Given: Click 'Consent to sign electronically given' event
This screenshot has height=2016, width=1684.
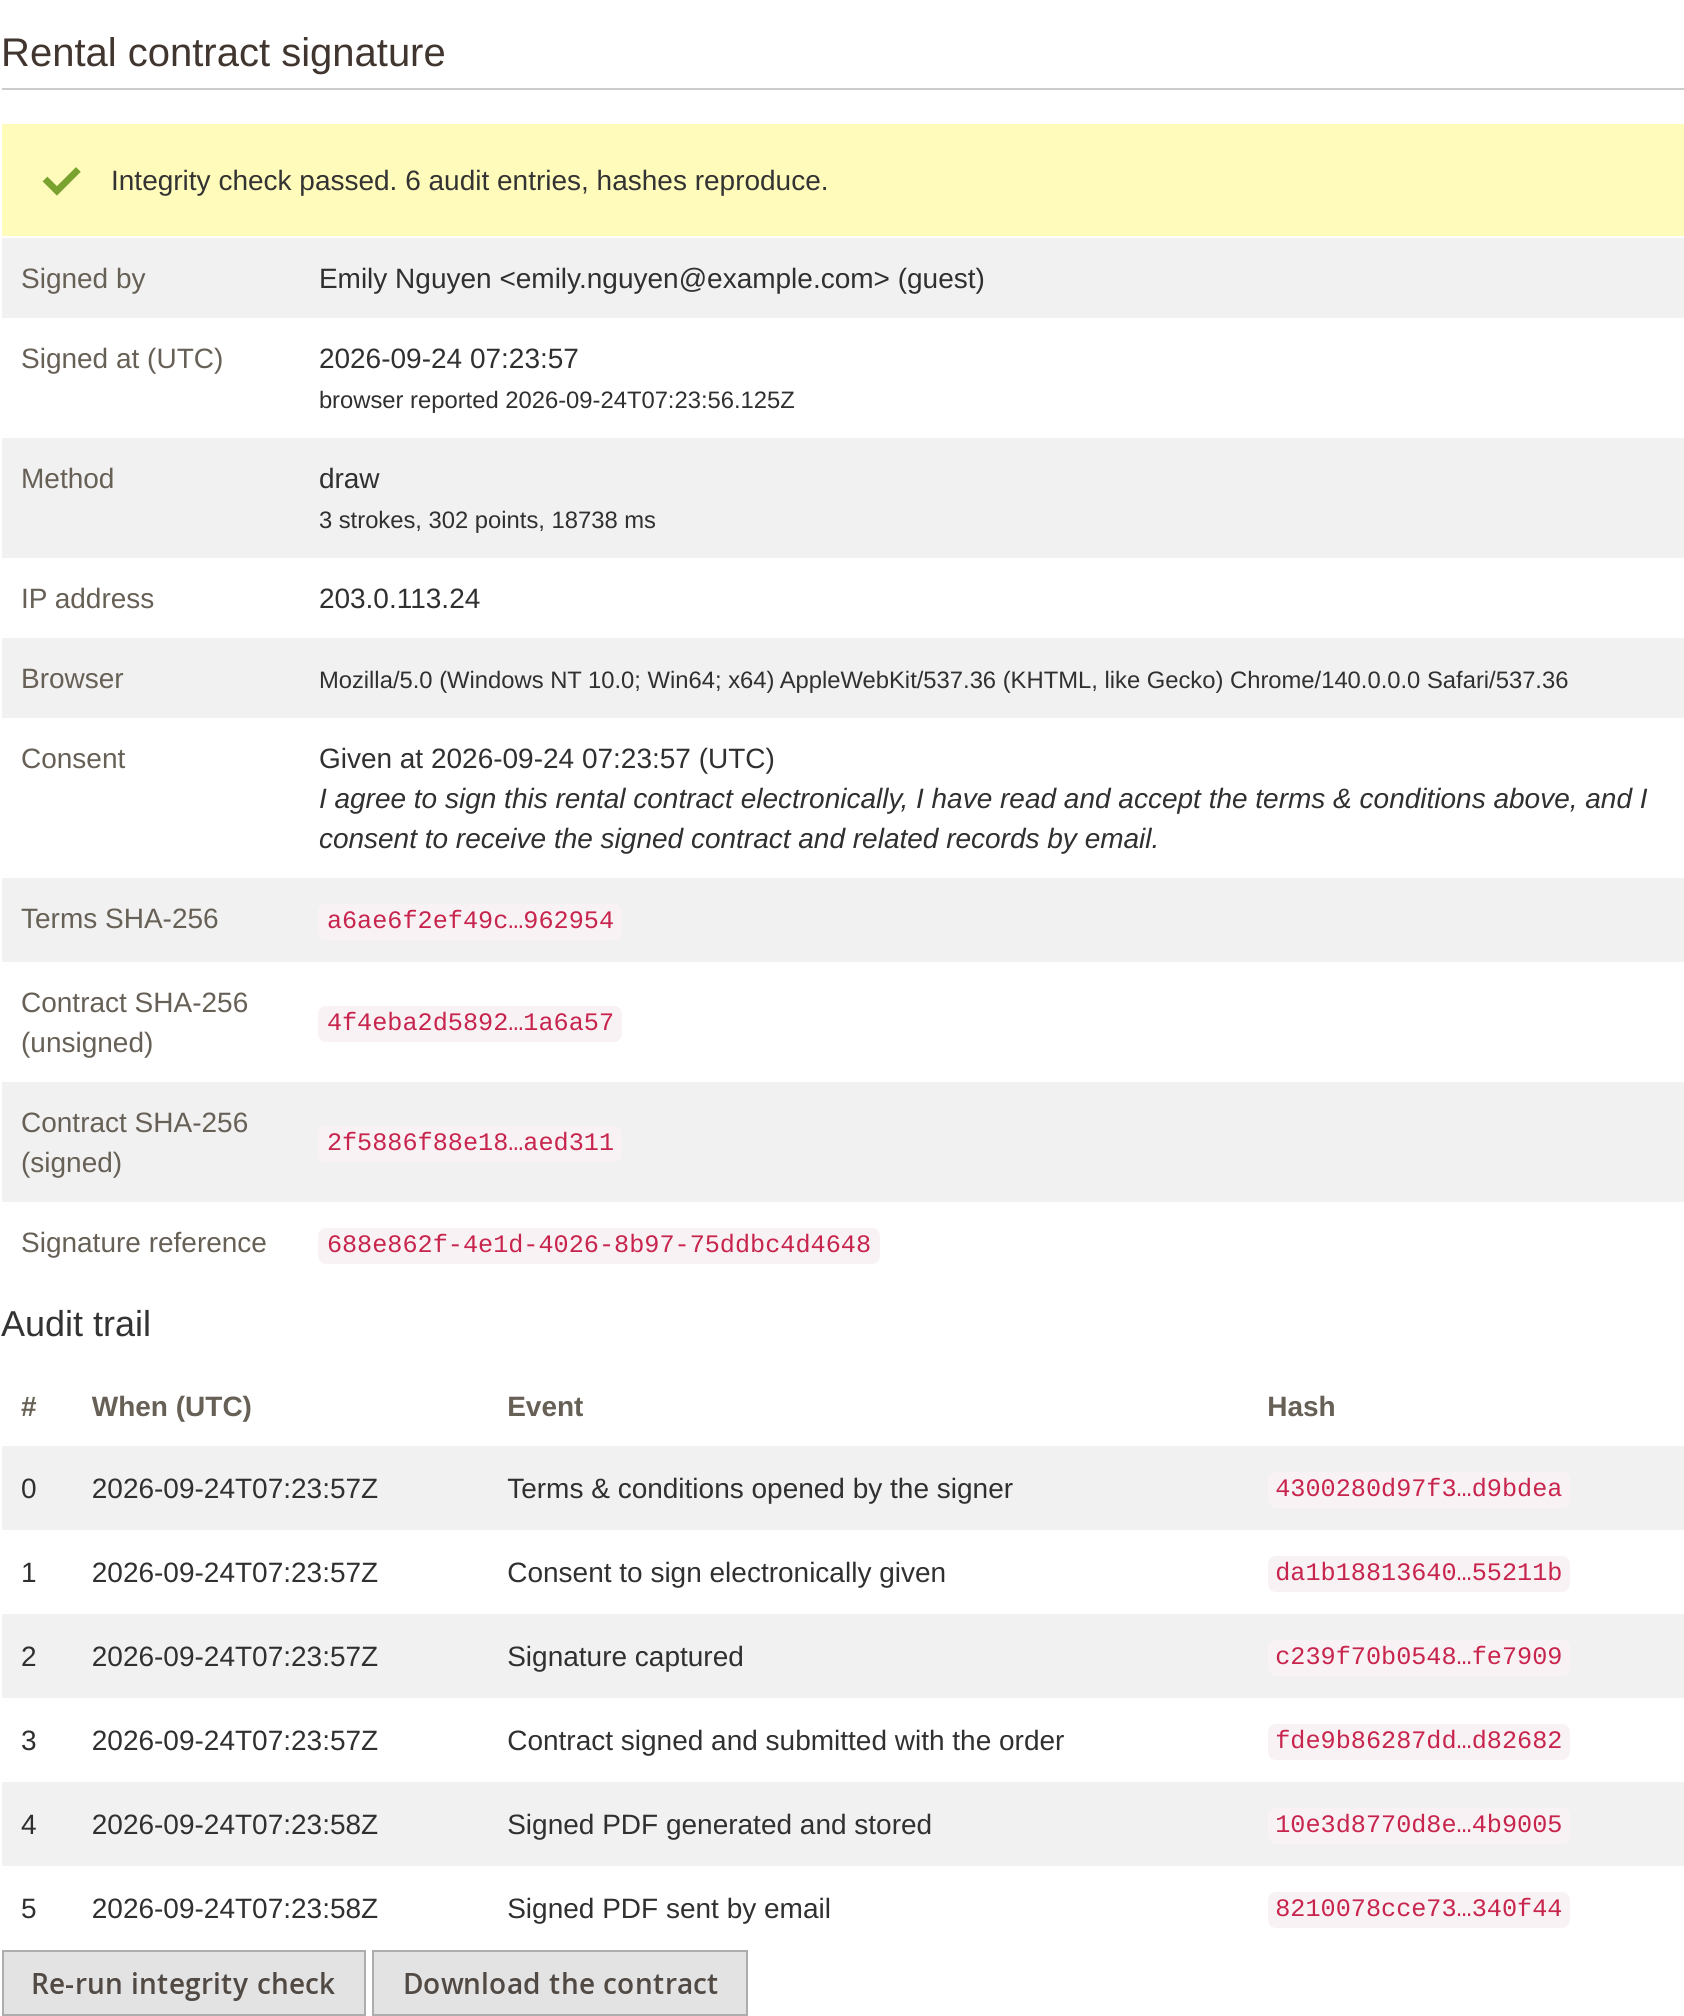Looking at the screenshot, I should point(727,1573).
